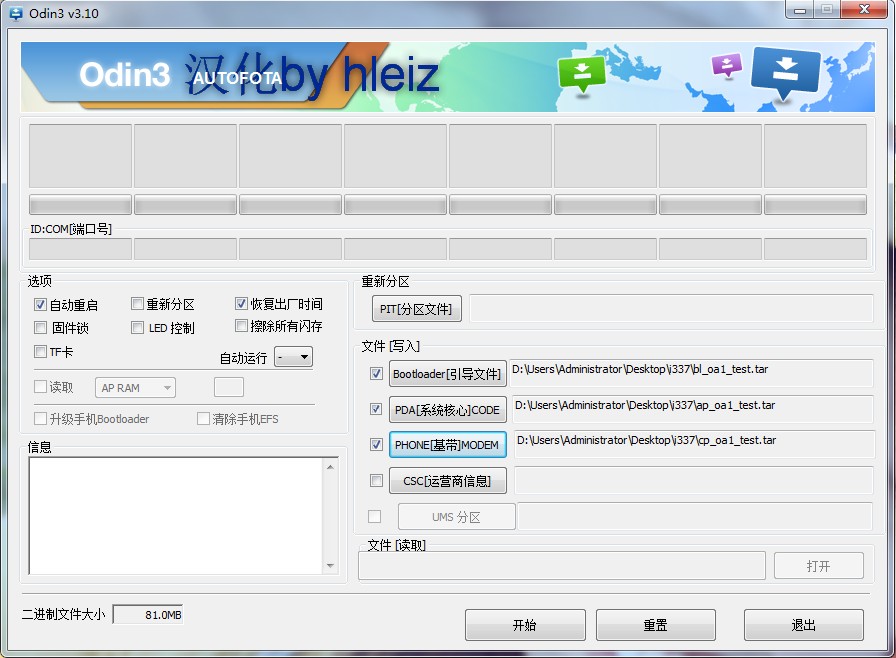This screenshot has width=896, height=658.
Task: Click the PIT[分区文件] button
Action: click(x=417, y=309)
